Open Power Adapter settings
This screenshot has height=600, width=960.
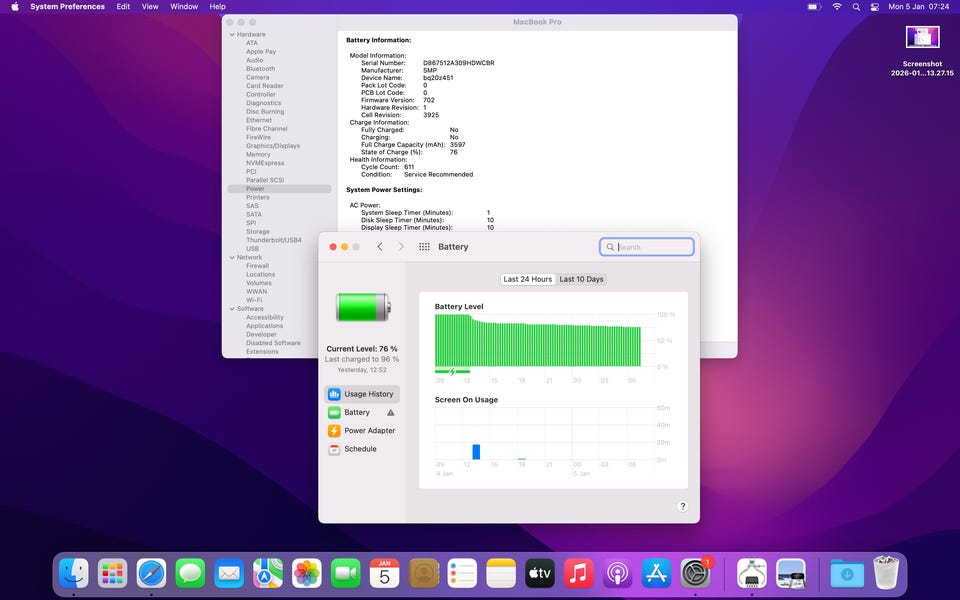(x=369, y=431)
